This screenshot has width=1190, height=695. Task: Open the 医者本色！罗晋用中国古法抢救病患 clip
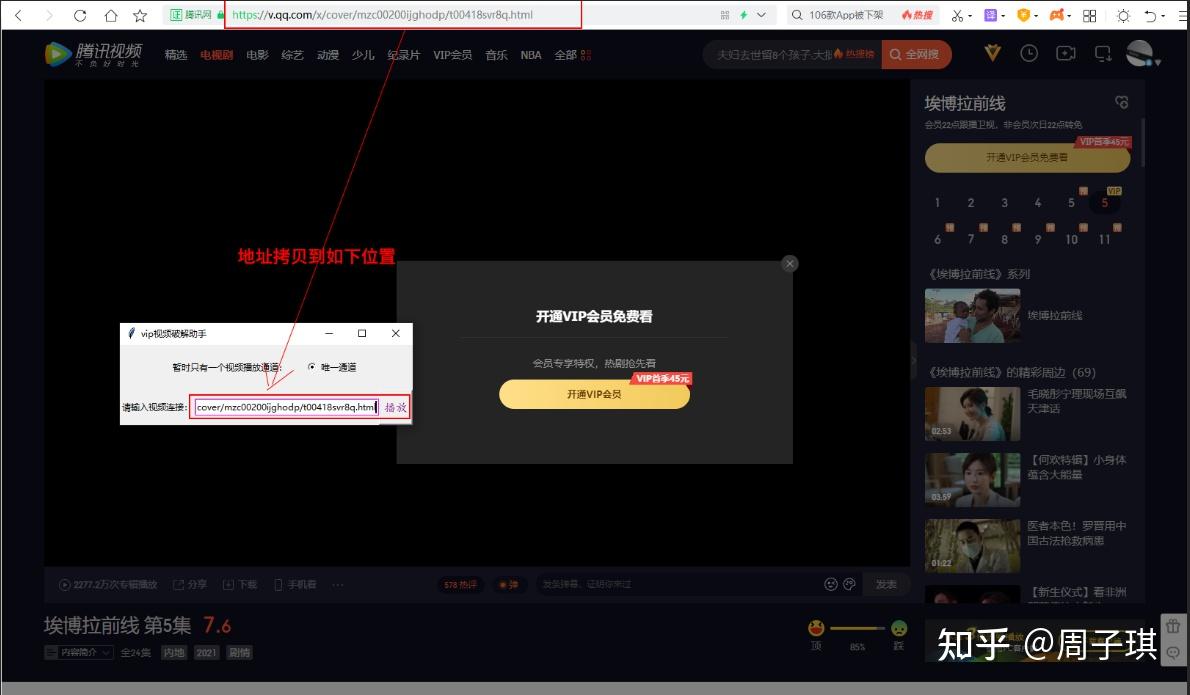(972, 546)
